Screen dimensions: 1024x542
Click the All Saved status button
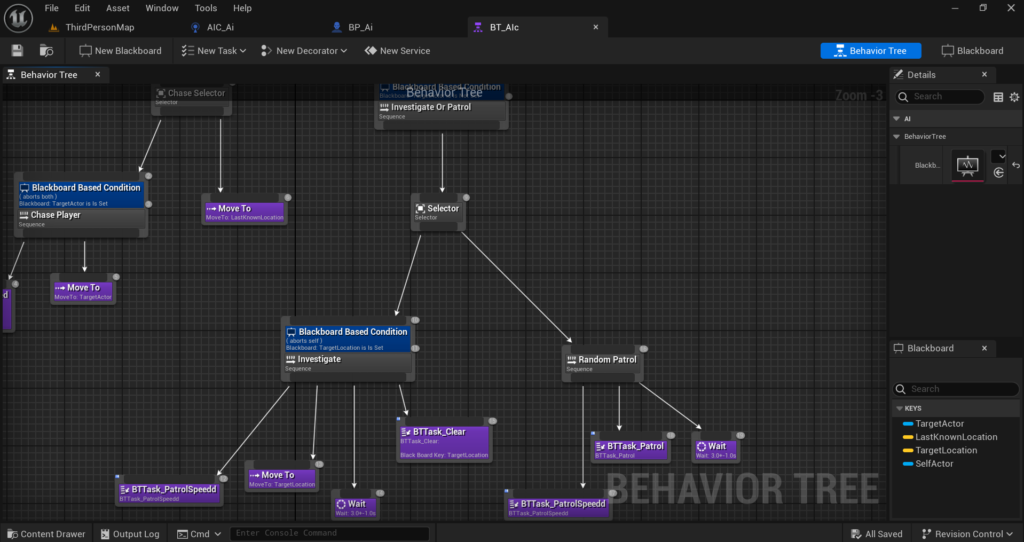tap(876, 534)
